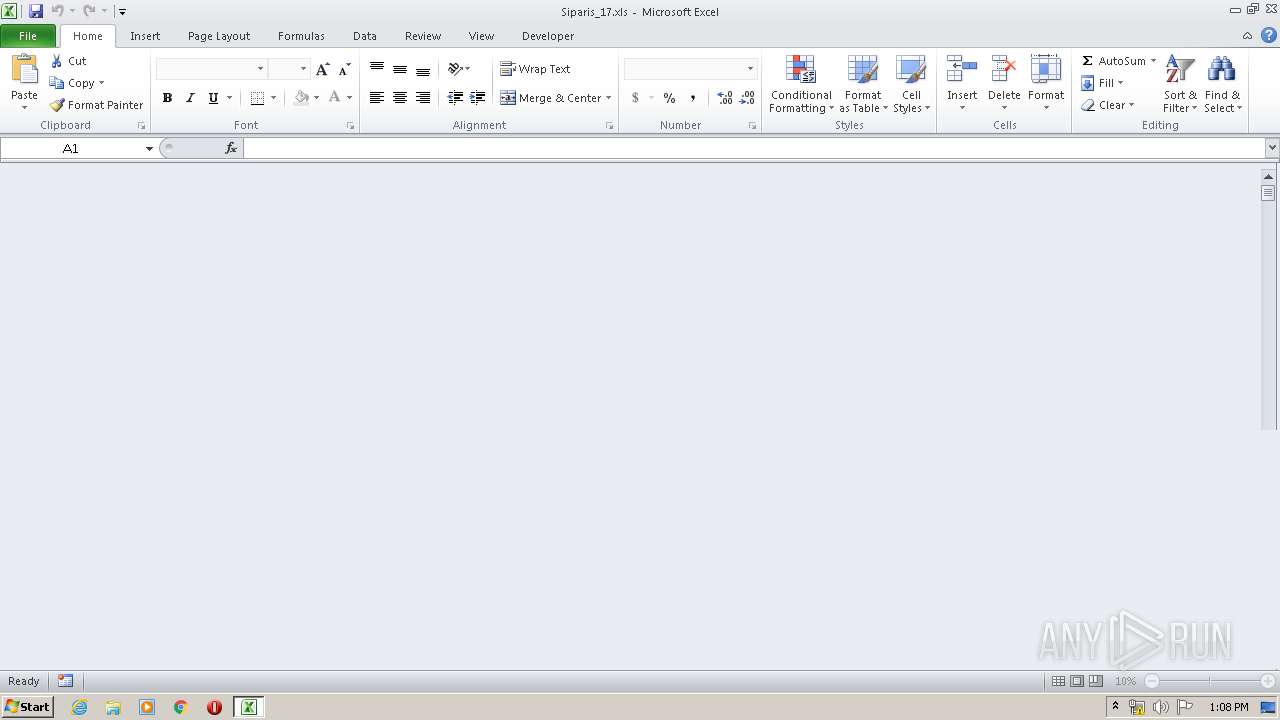Viewport: 1280px width, 720px height.
Task: Switch to Page Layout view button
Action: pos(1077,681)
